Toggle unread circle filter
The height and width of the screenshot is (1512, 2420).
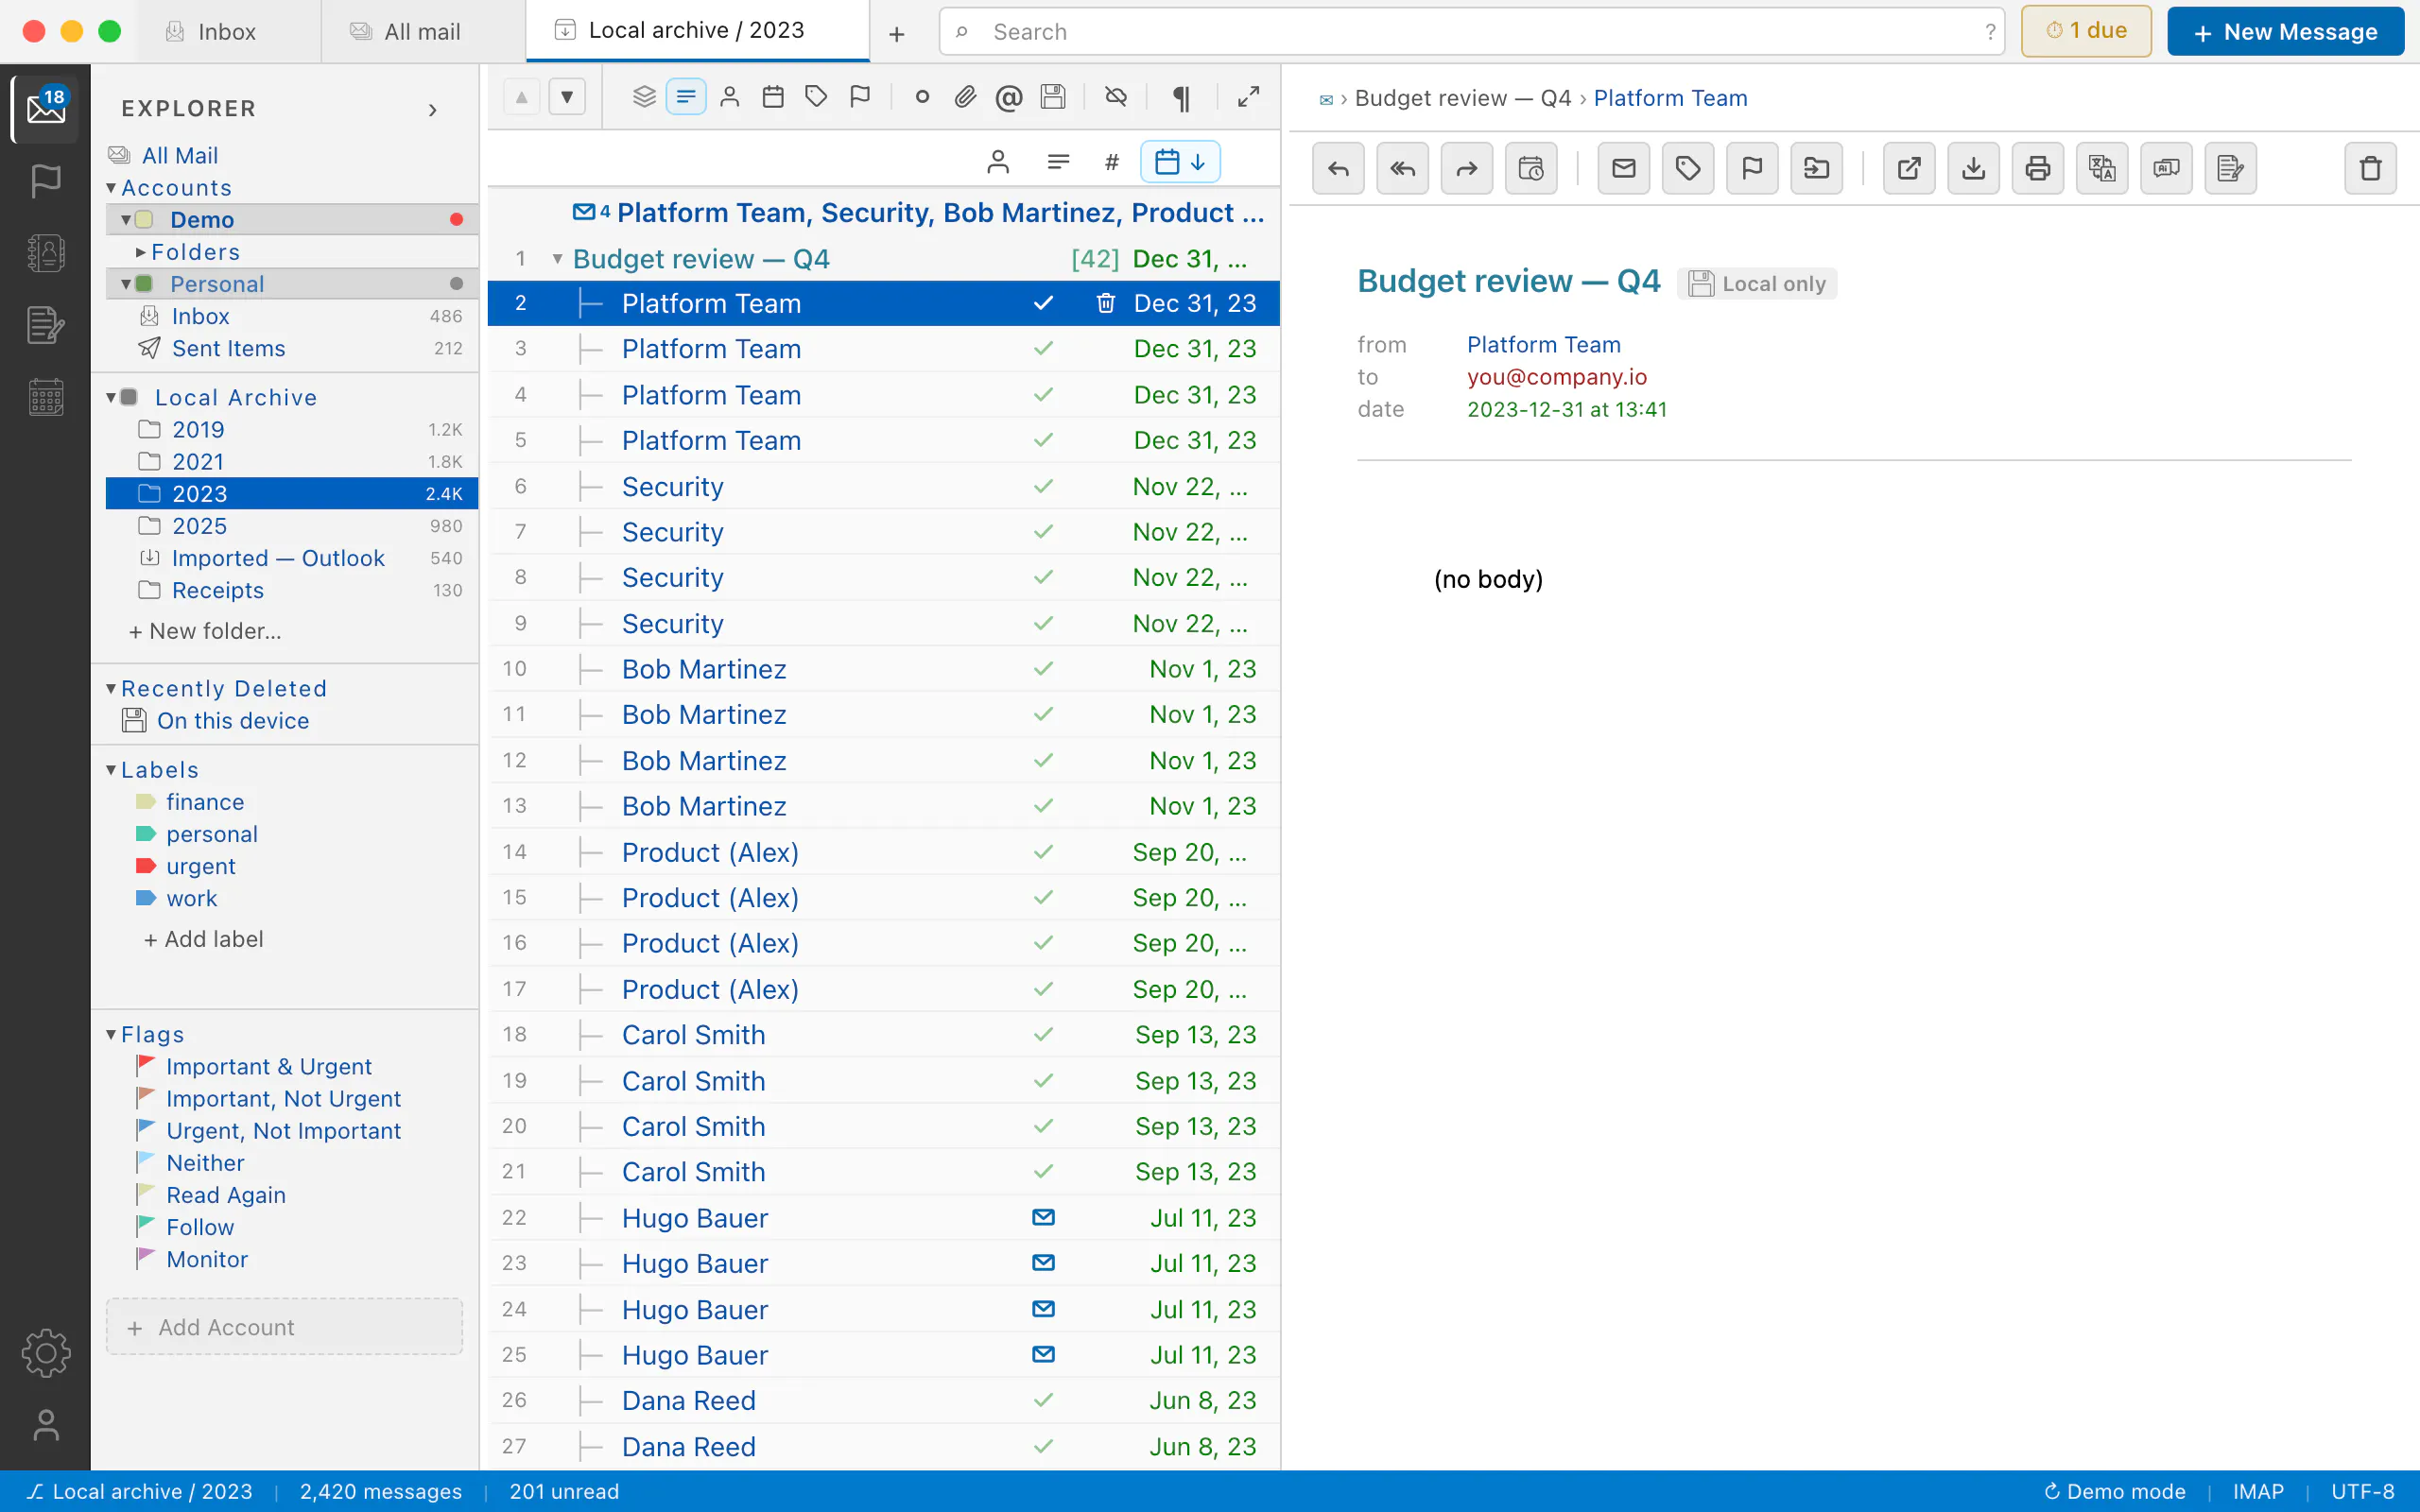[922, 97]
